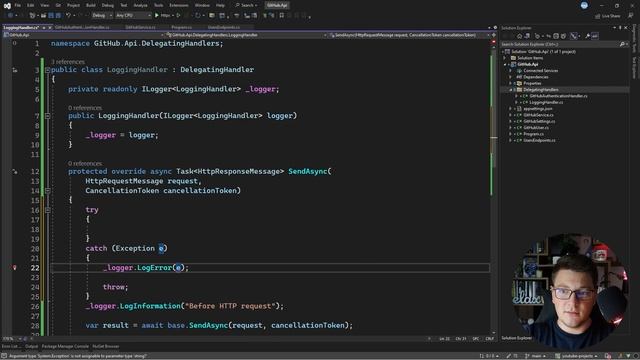Open the Edit menu
The height and width of the screenshot is (360, 640).
click(x=31, y=5)
